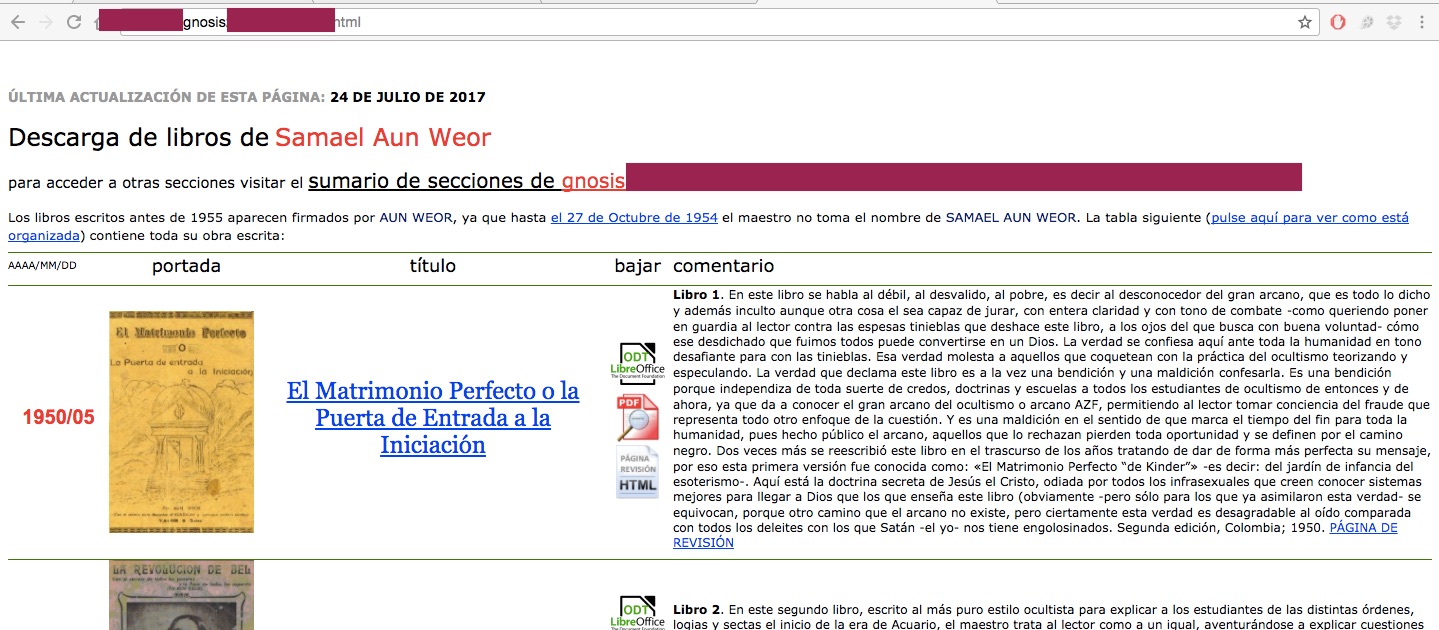
Task: Click the film reel extension icon
Action: 1366,22
